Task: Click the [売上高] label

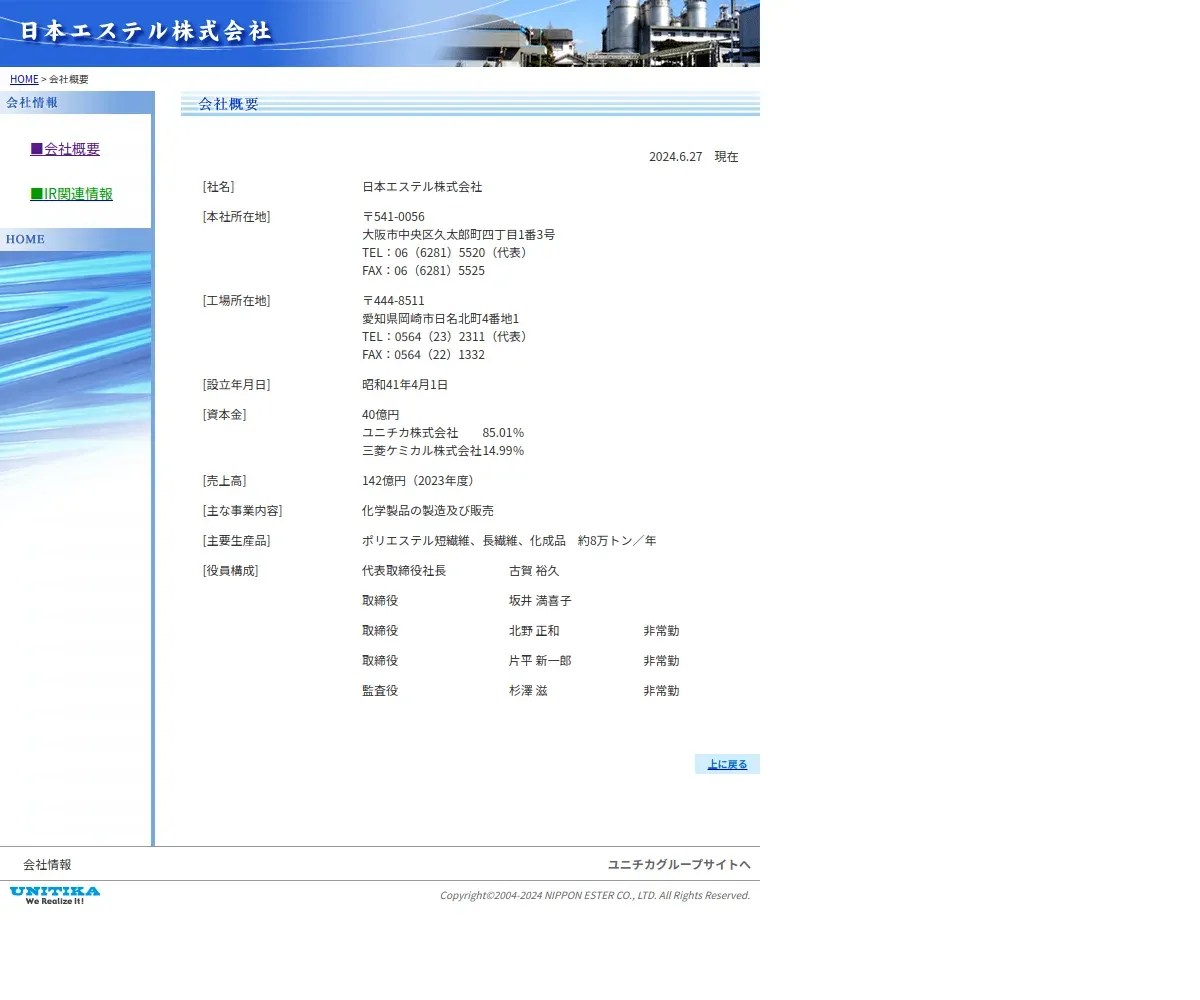Action: [x=224, y=481]
